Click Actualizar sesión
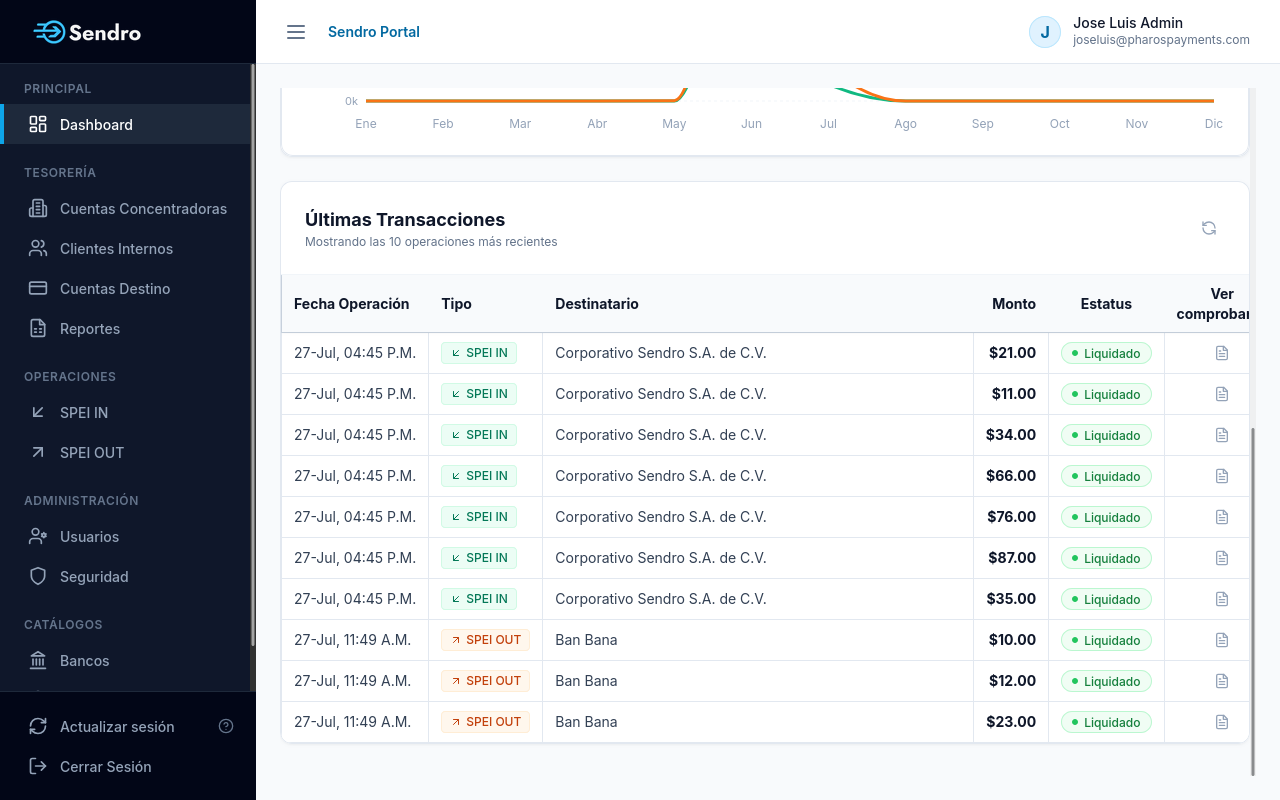 [117, 726]
